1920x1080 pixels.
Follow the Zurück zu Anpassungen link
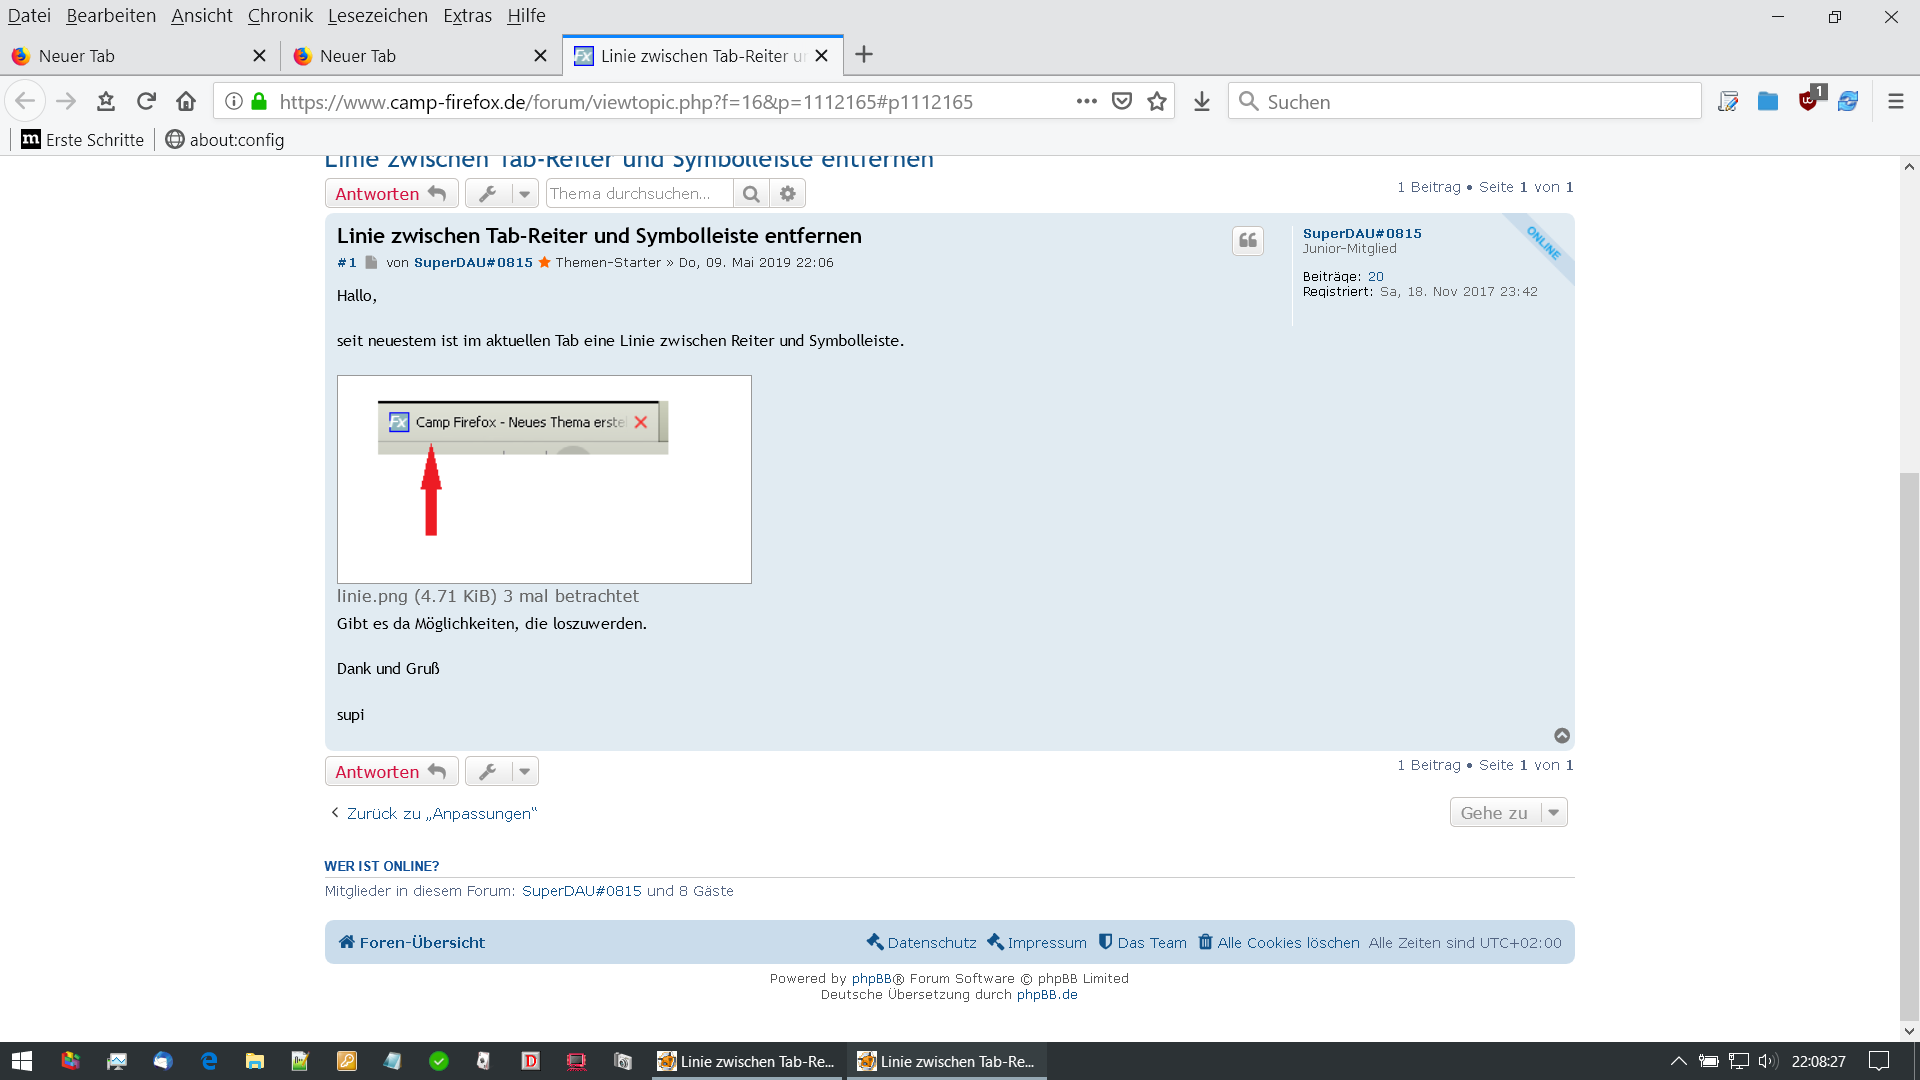441,814
